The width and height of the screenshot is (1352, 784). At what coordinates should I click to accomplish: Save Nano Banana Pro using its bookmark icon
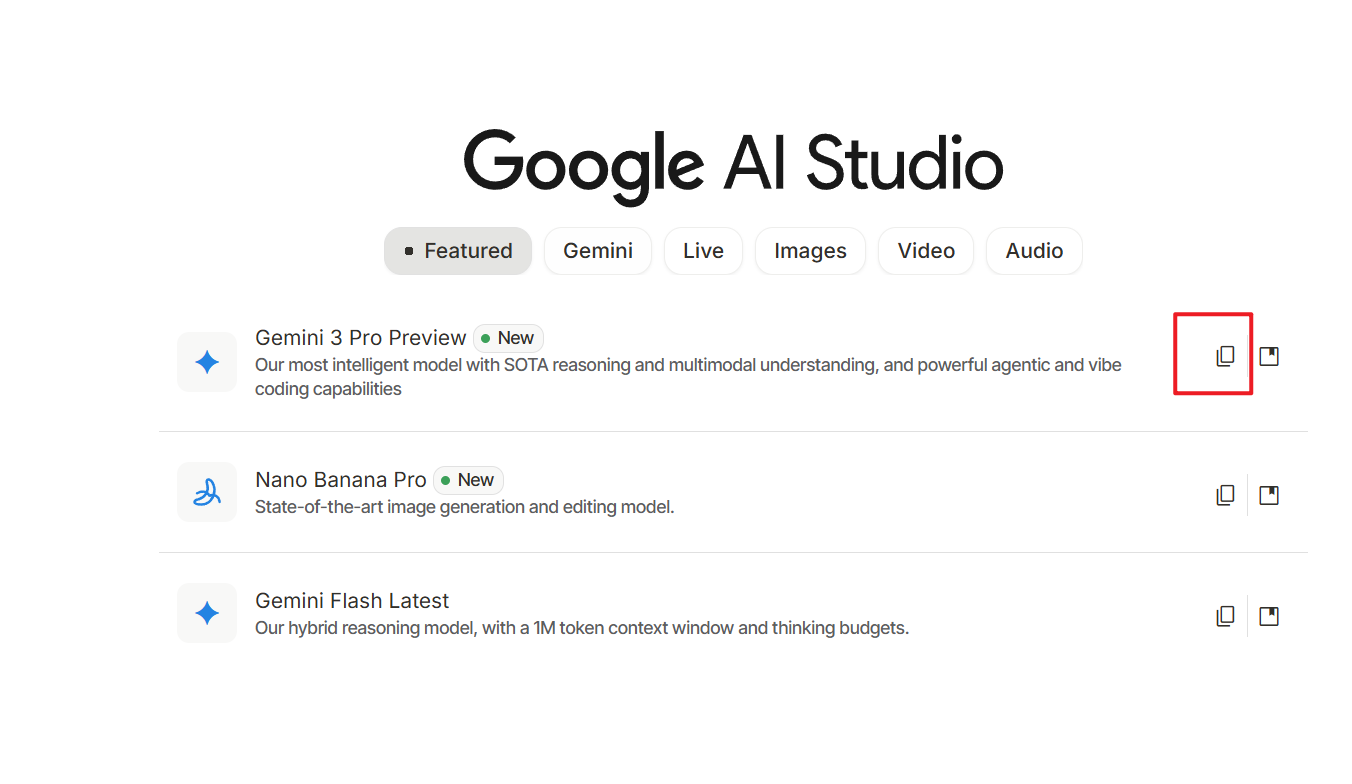(1268, 494)
